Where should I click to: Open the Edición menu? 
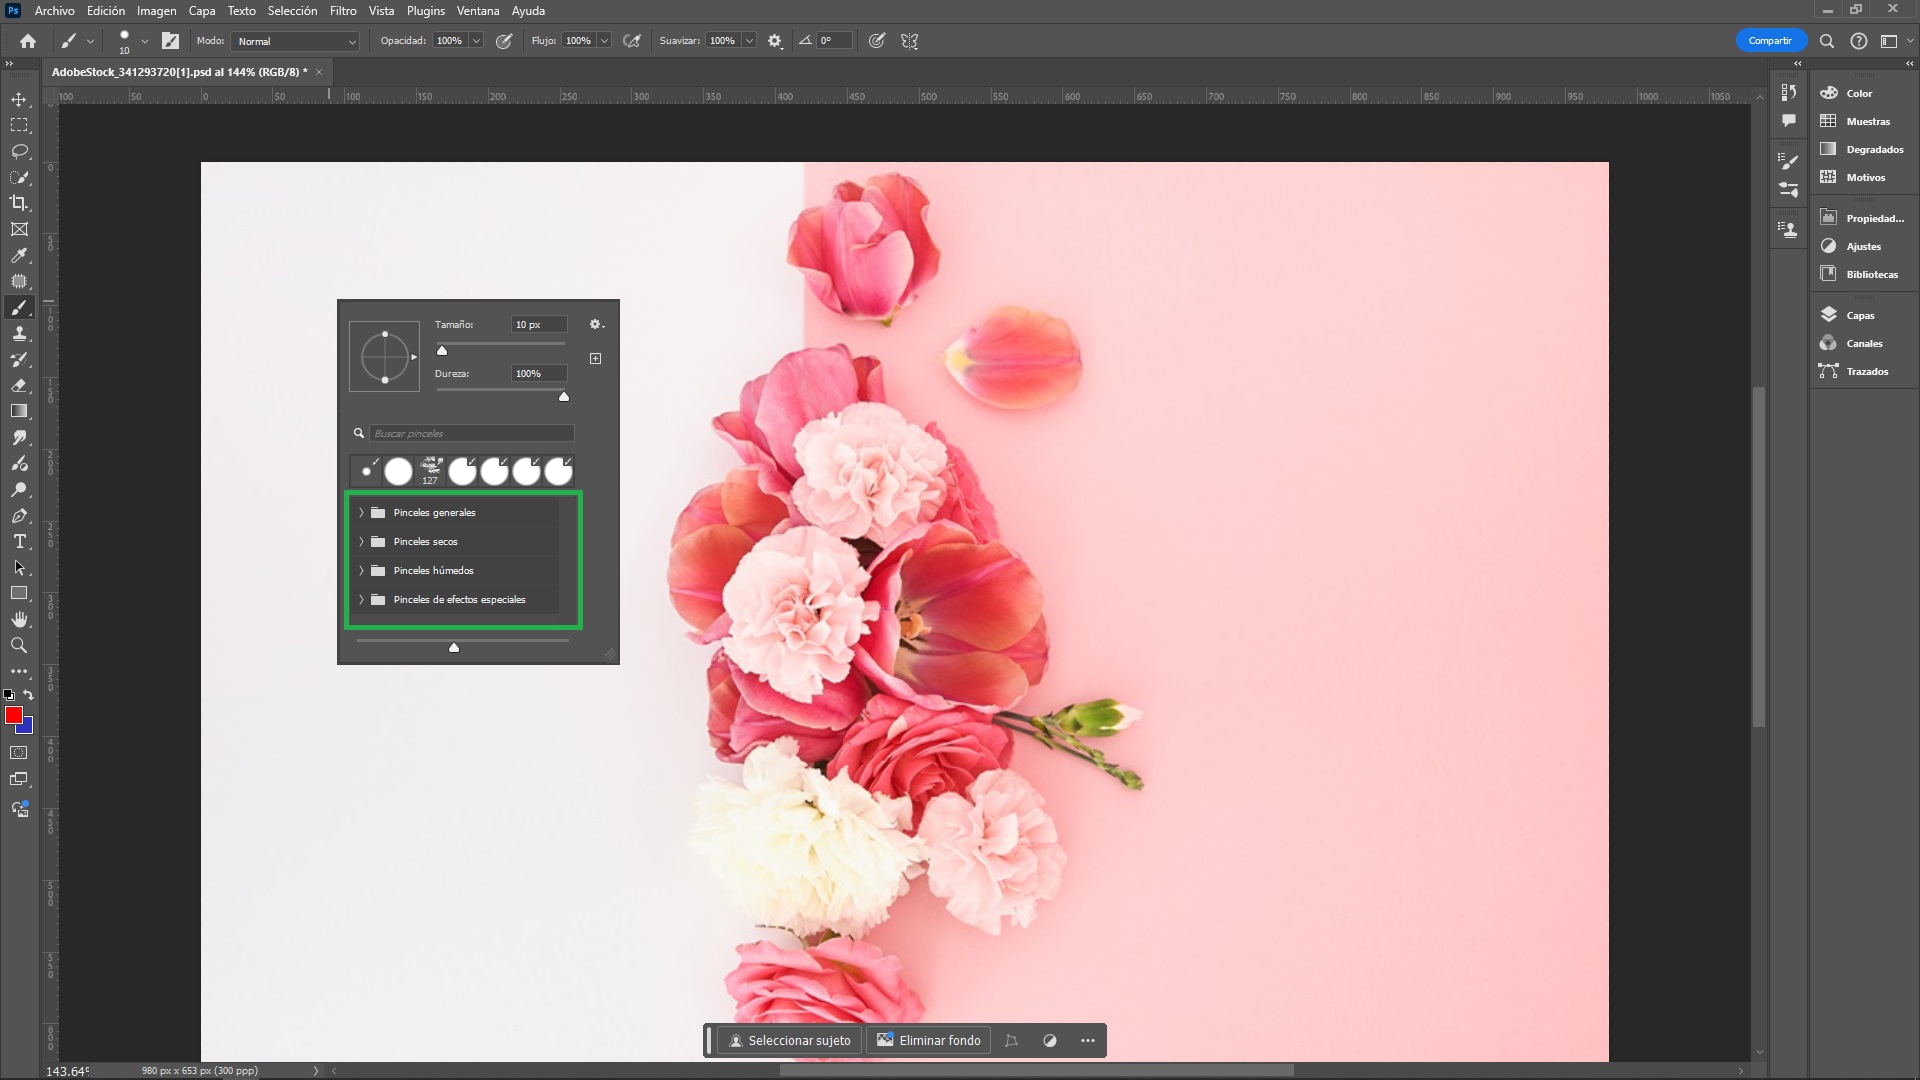point(106,11)
